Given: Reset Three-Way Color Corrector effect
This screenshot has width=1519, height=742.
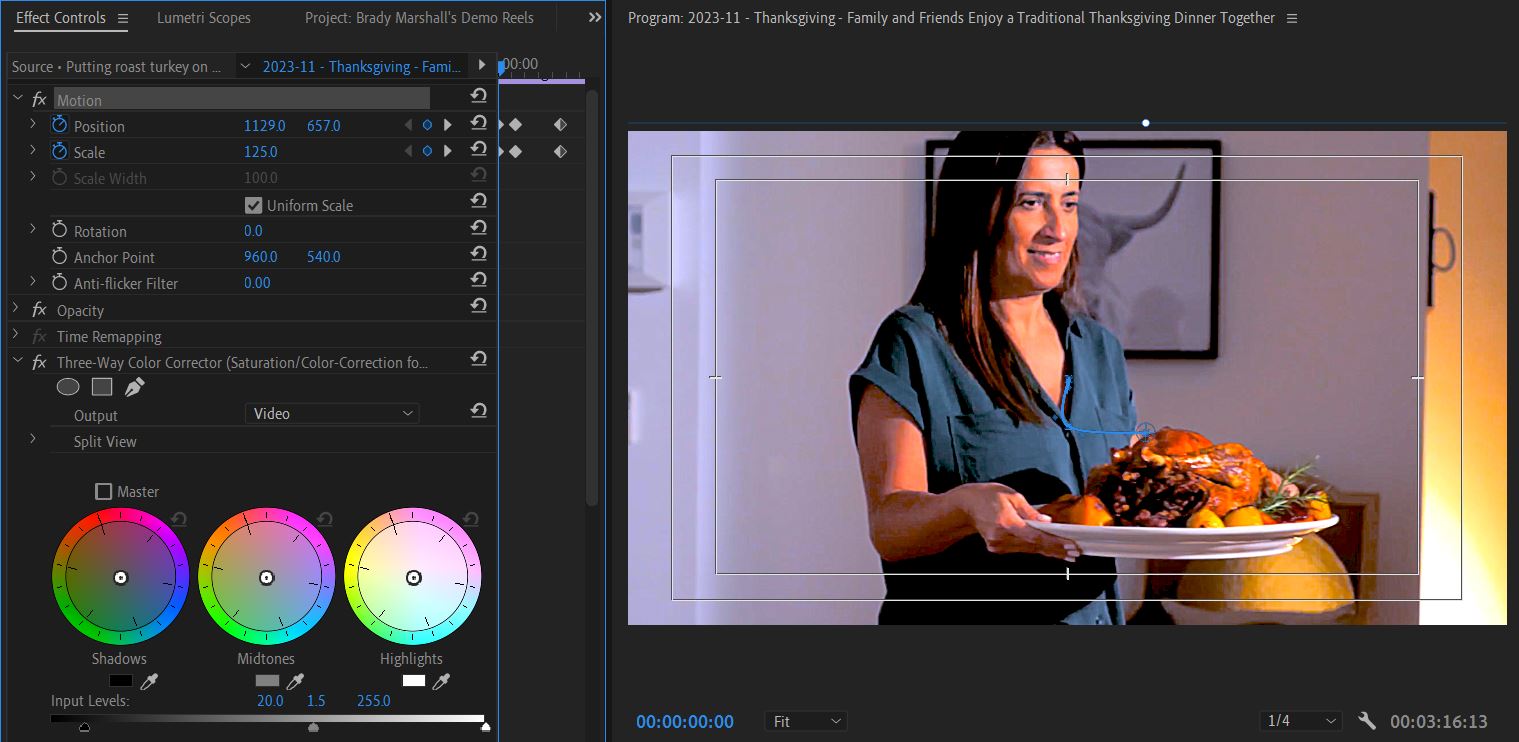Looking at the screenshot, I should click(x=479, y=359).
